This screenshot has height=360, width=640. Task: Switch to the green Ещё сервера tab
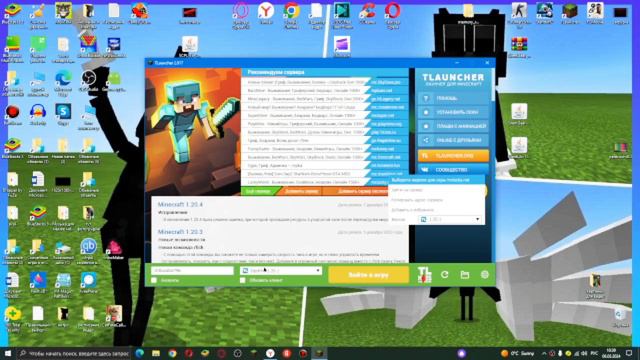(x=260, y=191)
